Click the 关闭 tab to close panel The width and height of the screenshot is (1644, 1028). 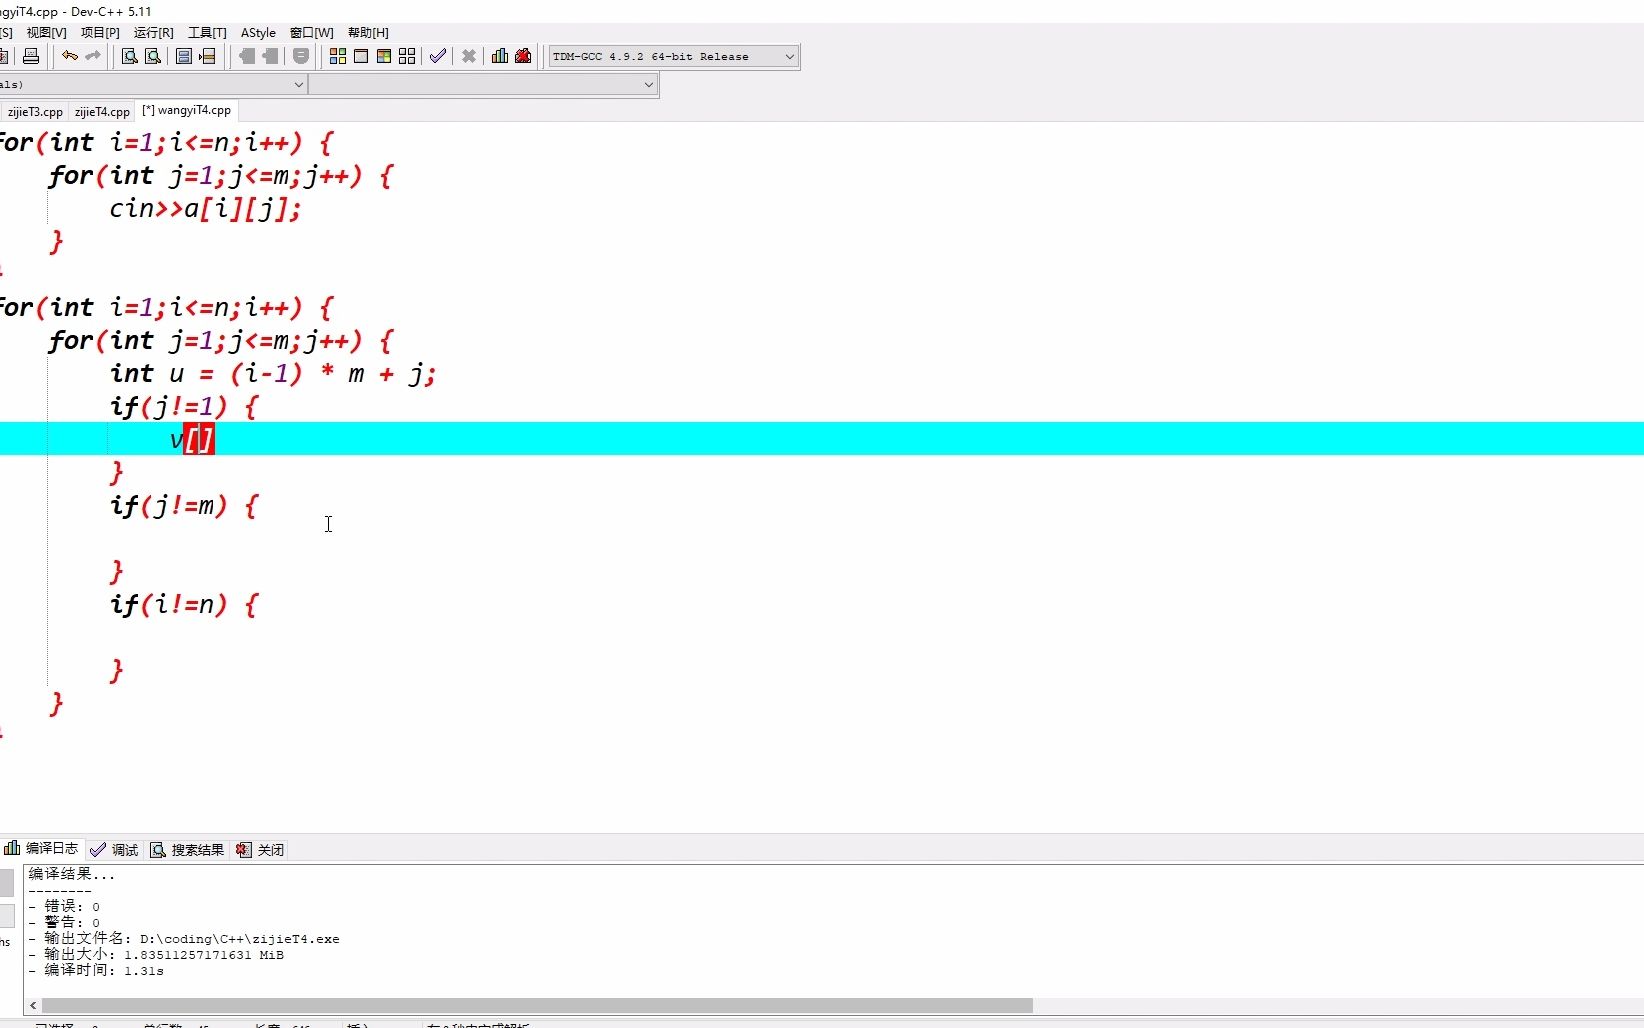(x=260, y=850)
